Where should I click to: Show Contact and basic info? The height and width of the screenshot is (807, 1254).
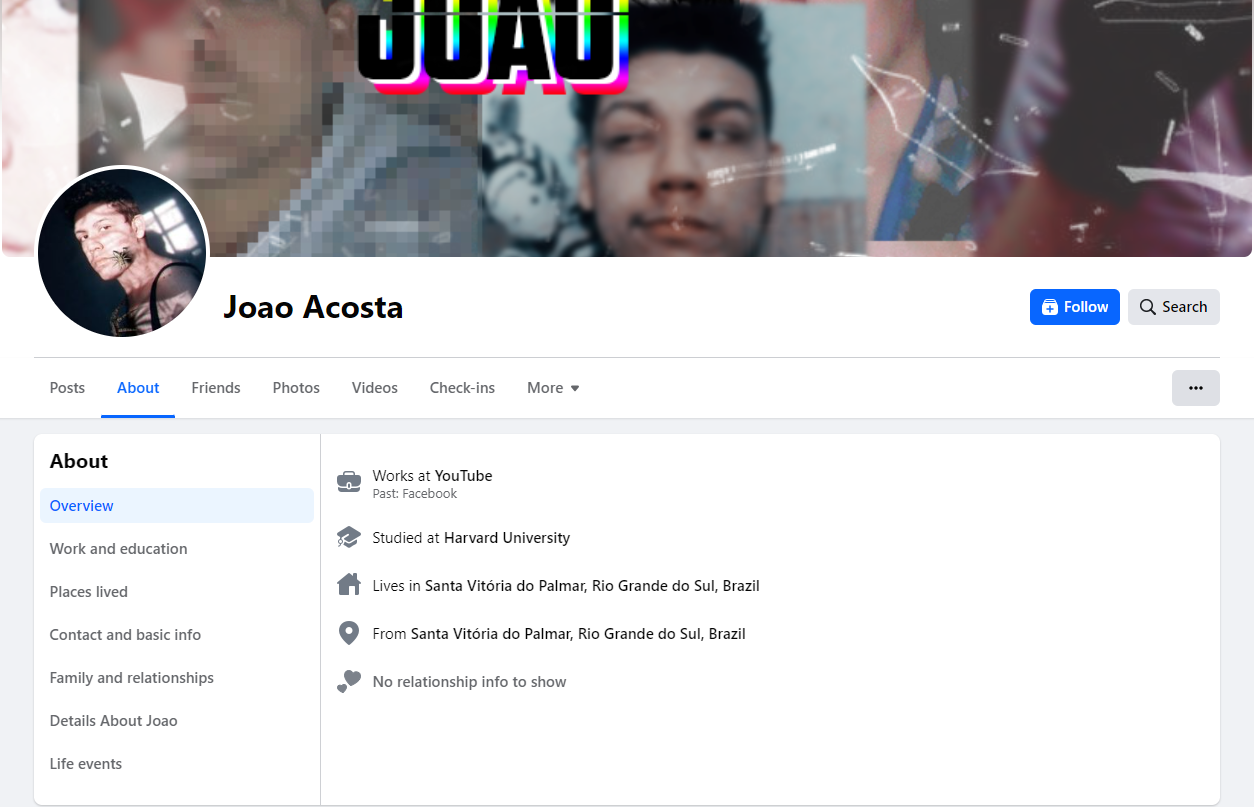177,635
